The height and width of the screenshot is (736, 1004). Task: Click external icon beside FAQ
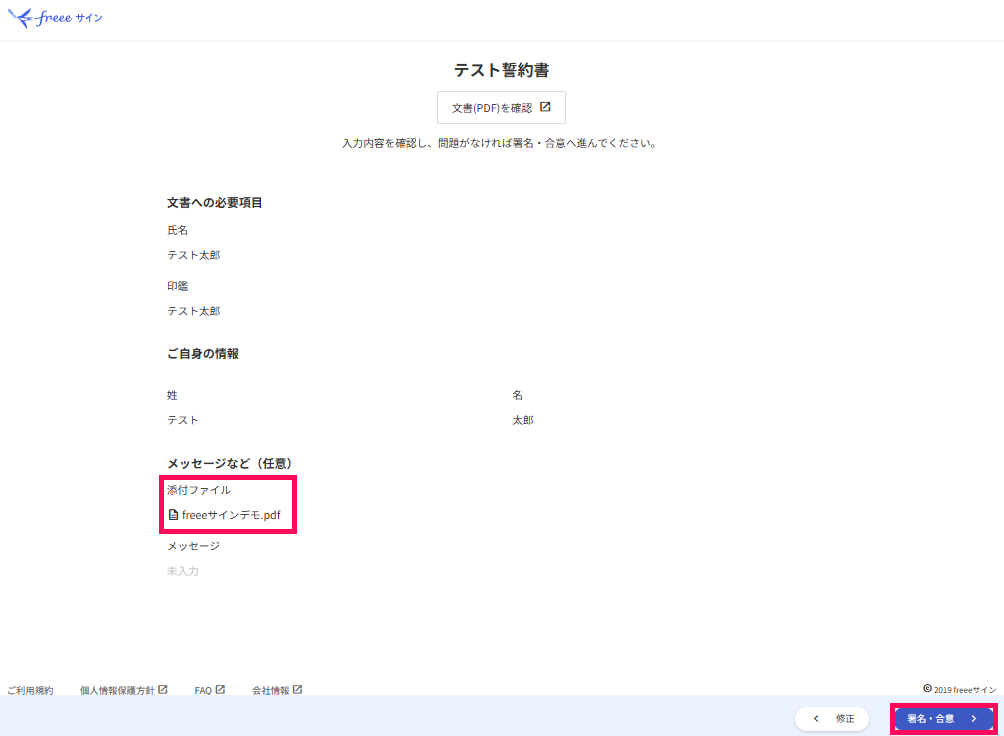[x=220, y=690]
